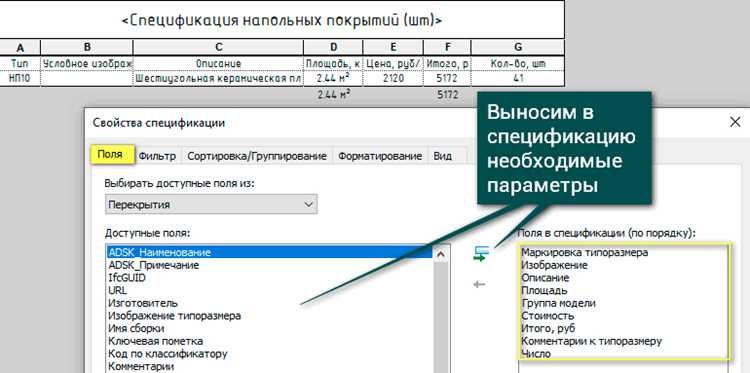Select Изготовитель in available fields
The height and width of the screenshot is (373, 750).
point(270,303)
